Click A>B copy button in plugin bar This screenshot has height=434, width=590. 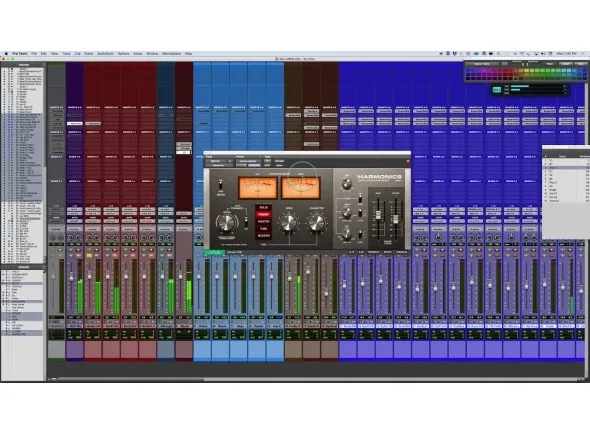click(361, 252)
